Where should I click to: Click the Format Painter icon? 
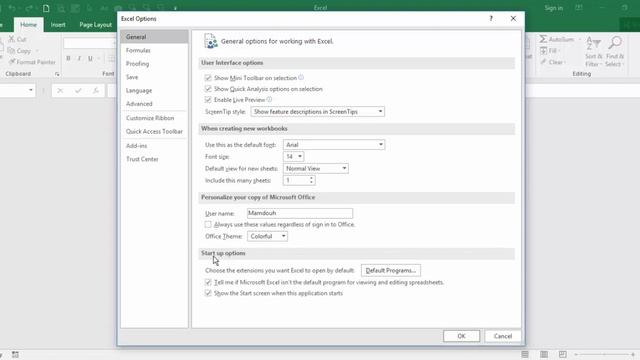tap(12, 62)
